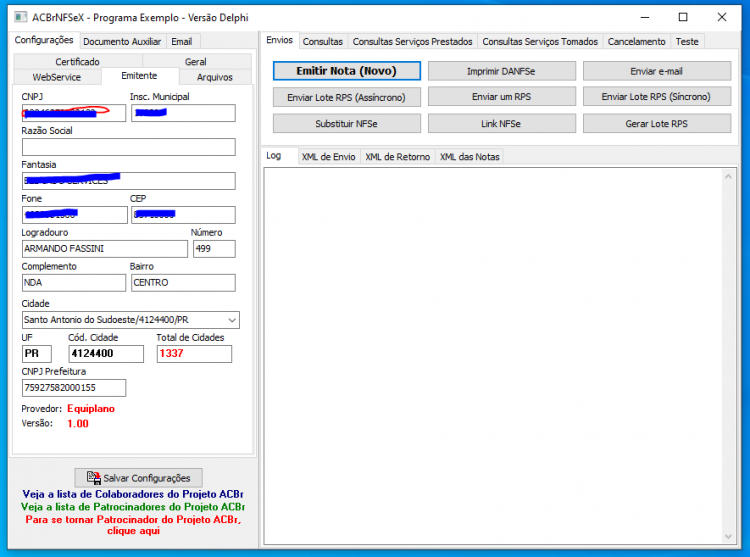Viewport: 750px width, 557px height.
Task: Open the Configurações tab
Action: click(x=44, y=40)
